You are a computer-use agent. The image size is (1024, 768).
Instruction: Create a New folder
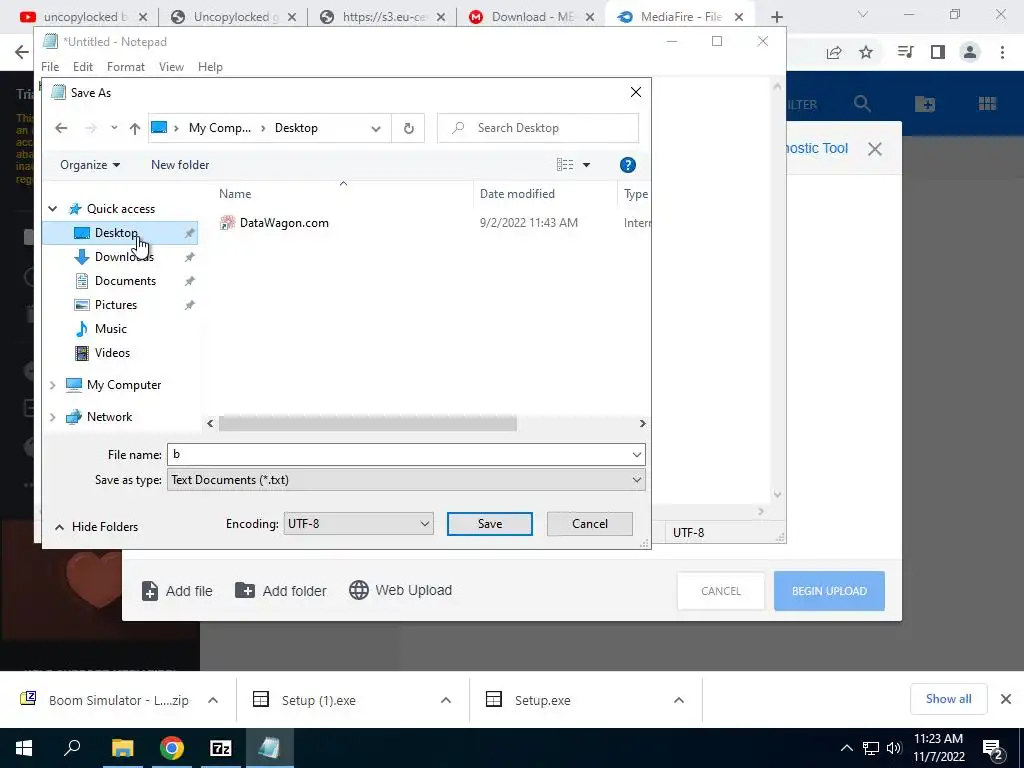pyautogui.click(x=180, y=165)
